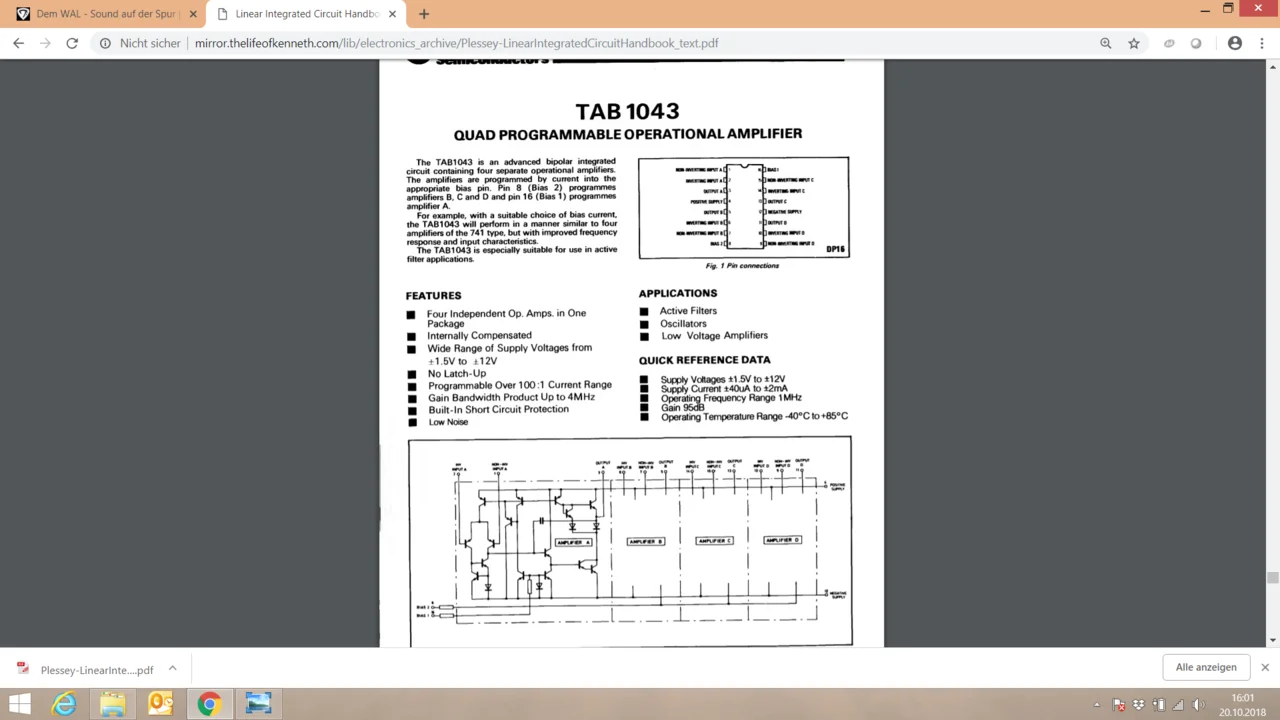This screenshot has width=1280, height=720.
Task: Bookmark this page with the star icon
Action: pos(1134,43)
